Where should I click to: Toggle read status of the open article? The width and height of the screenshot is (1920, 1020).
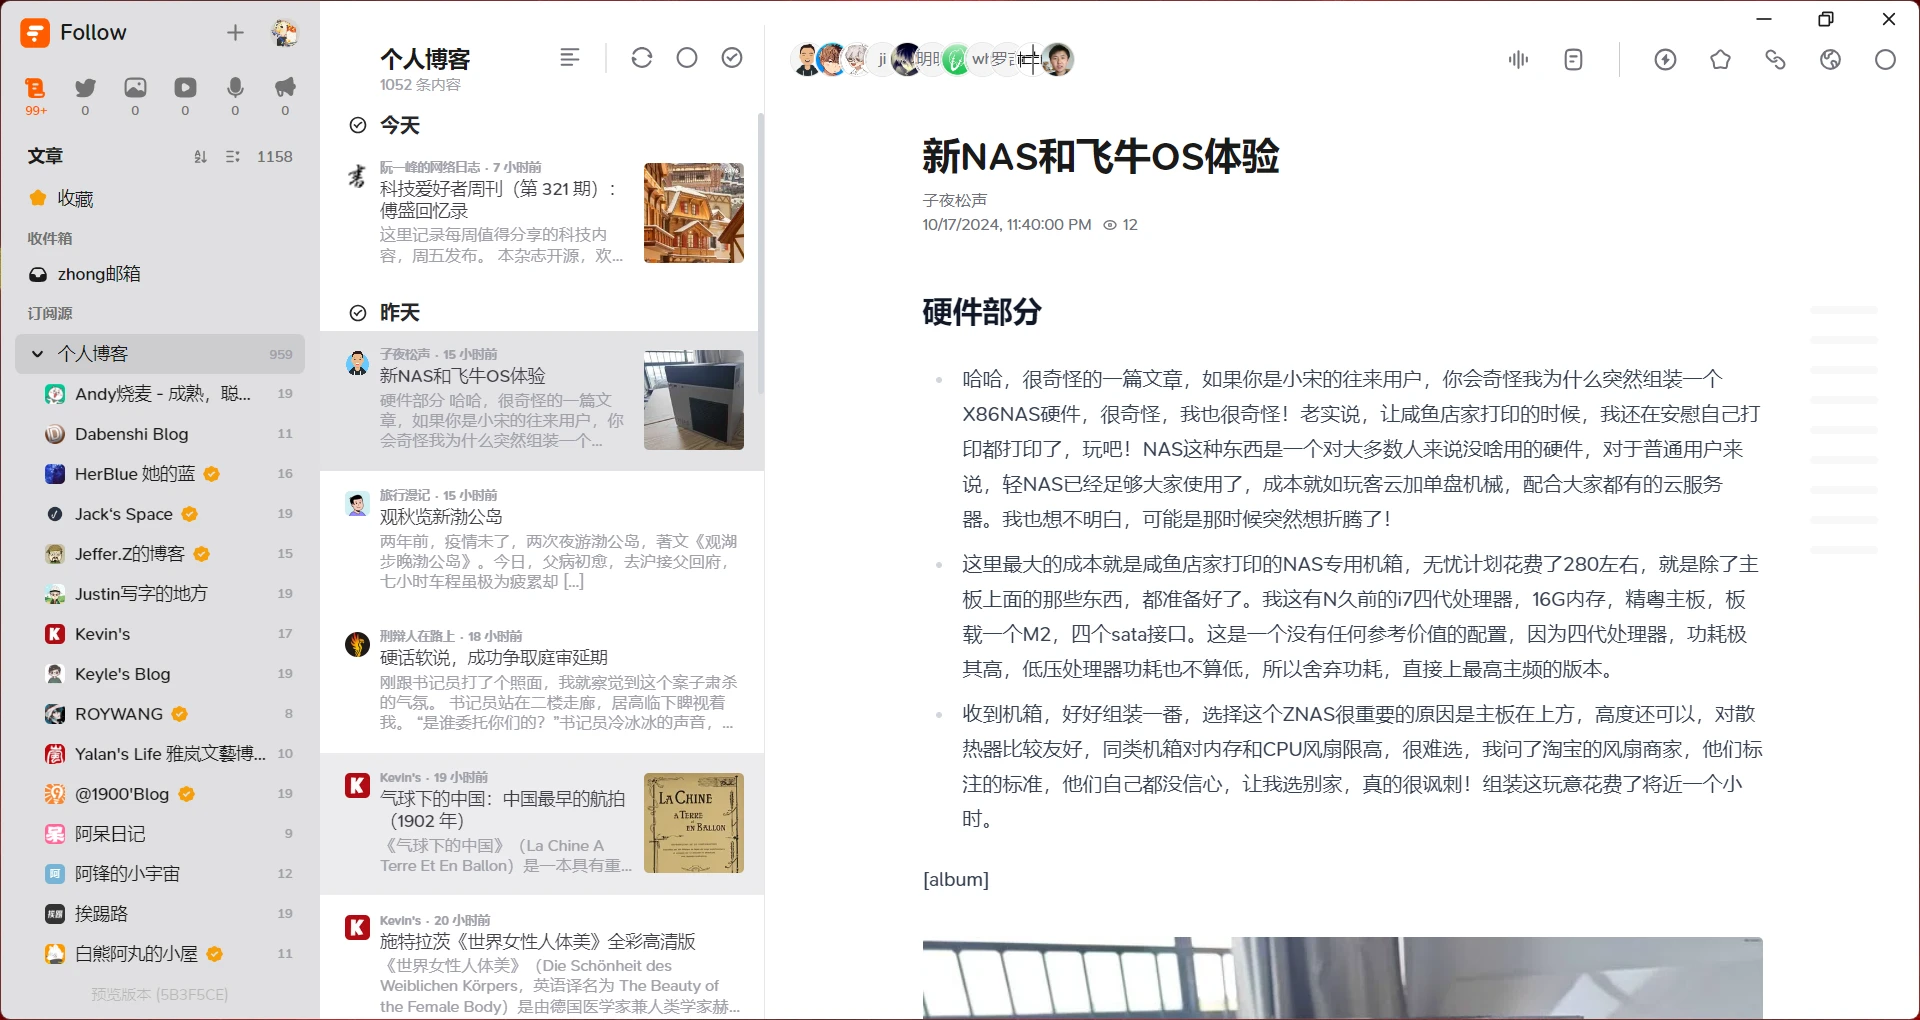[1885, 60]
